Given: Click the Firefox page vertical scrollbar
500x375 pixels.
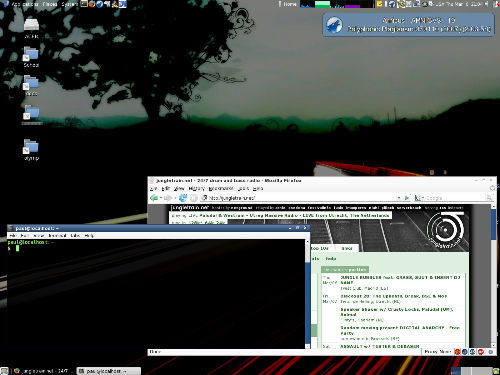Looking at the screenshot, I should tap(493, 275).
